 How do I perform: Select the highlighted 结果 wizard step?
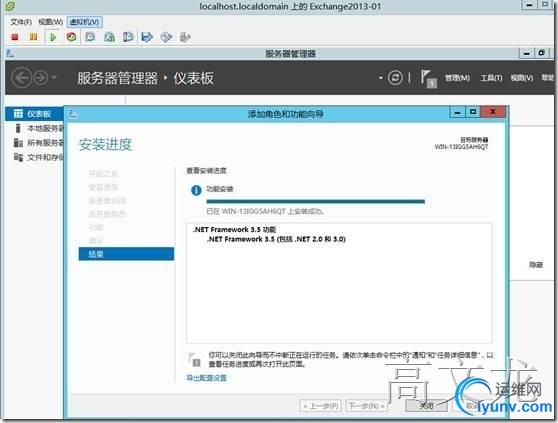coord(126,254)
